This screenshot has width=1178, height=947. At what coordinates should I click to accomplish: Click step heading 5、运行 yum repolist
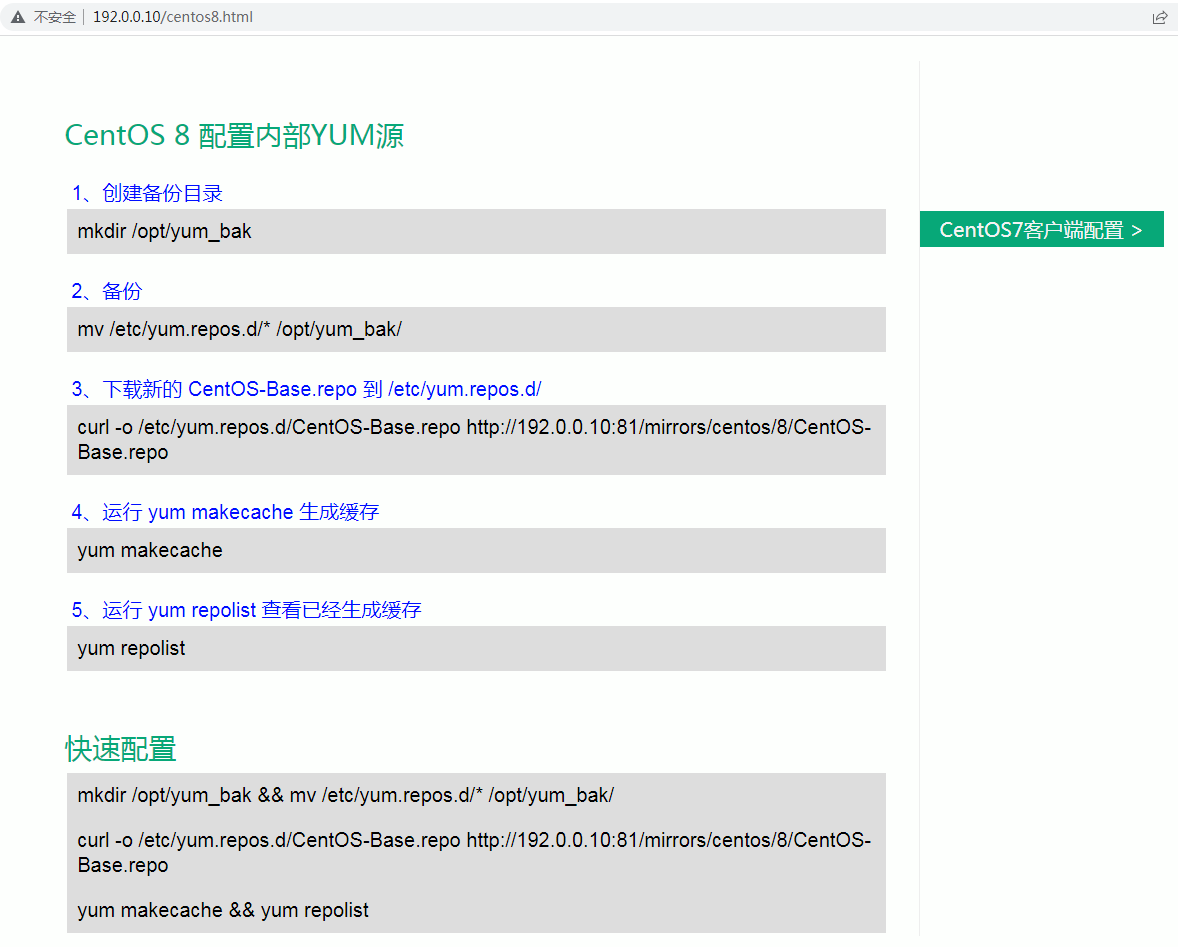pyautogui.click(x=246, y=610)
